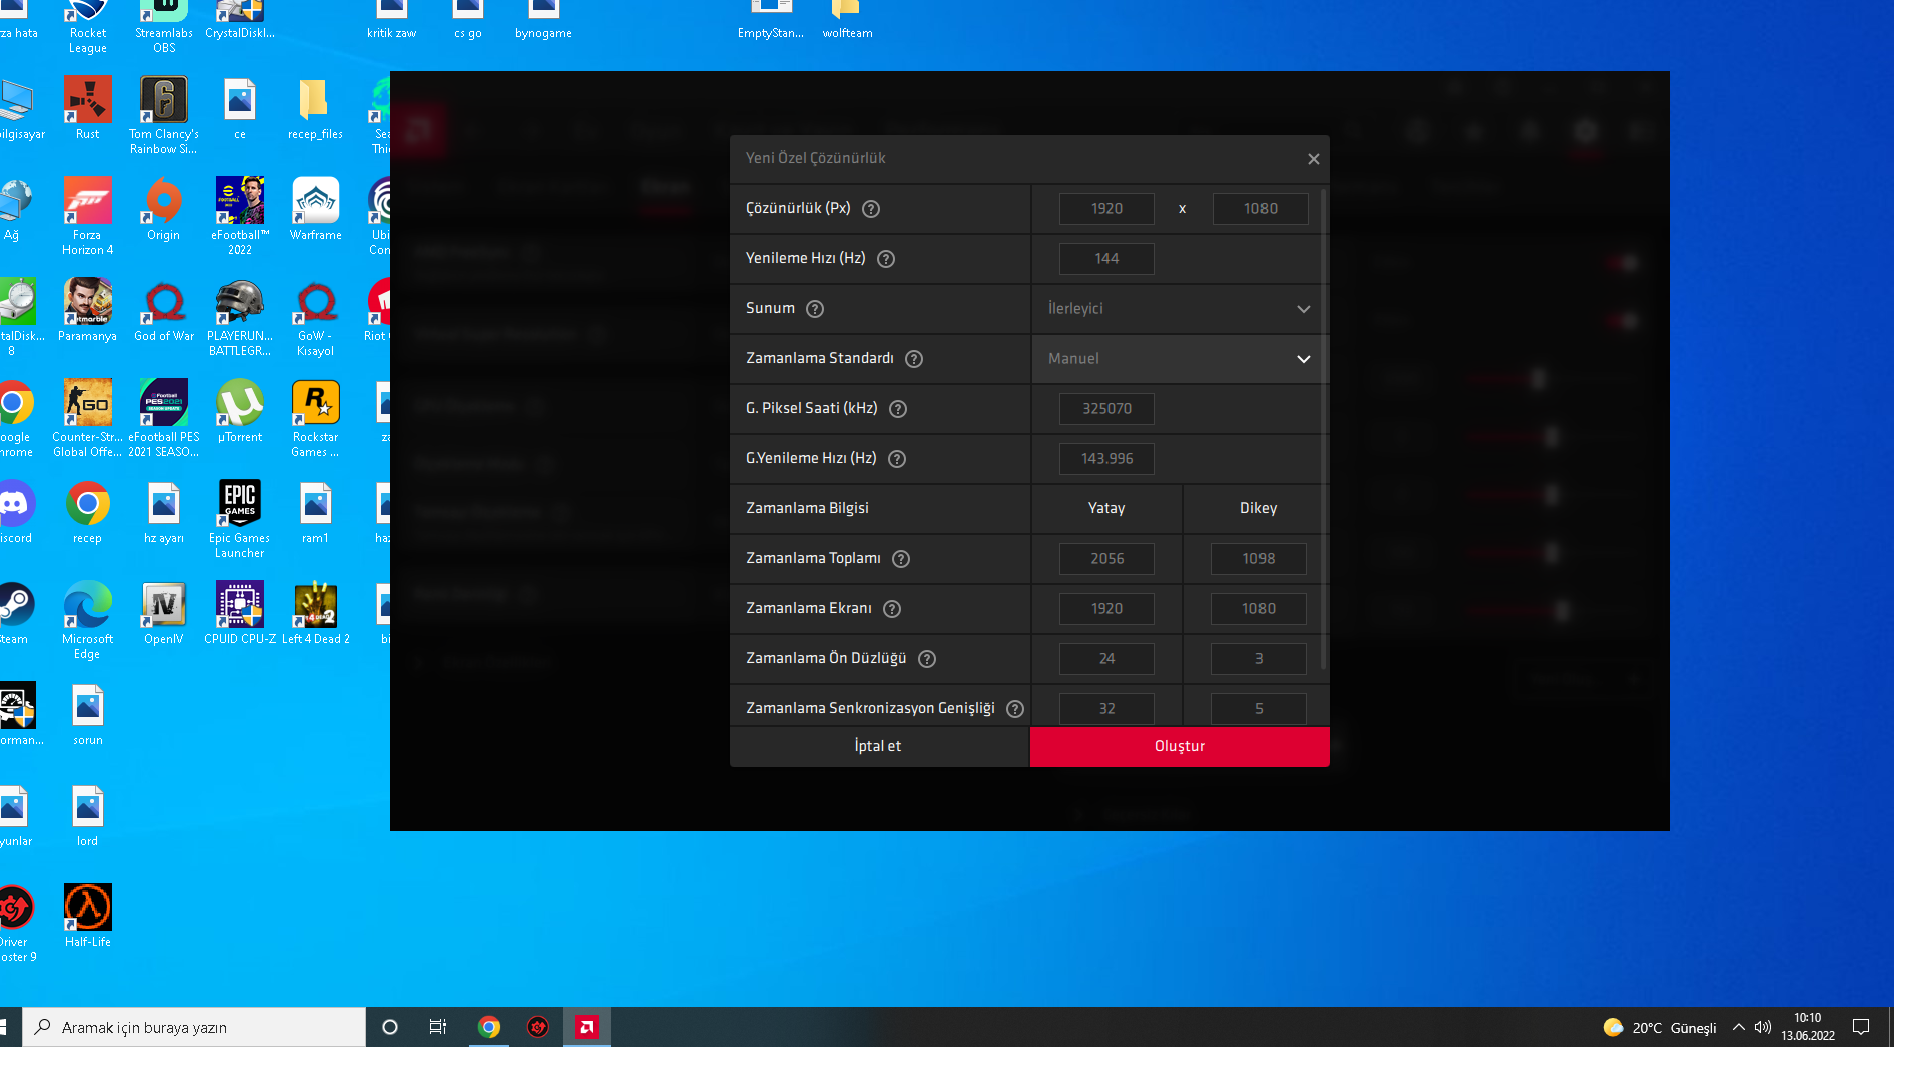1920x1080 pixels.
Task: Open notification center from taskbar
Action: (1861, 1027)
